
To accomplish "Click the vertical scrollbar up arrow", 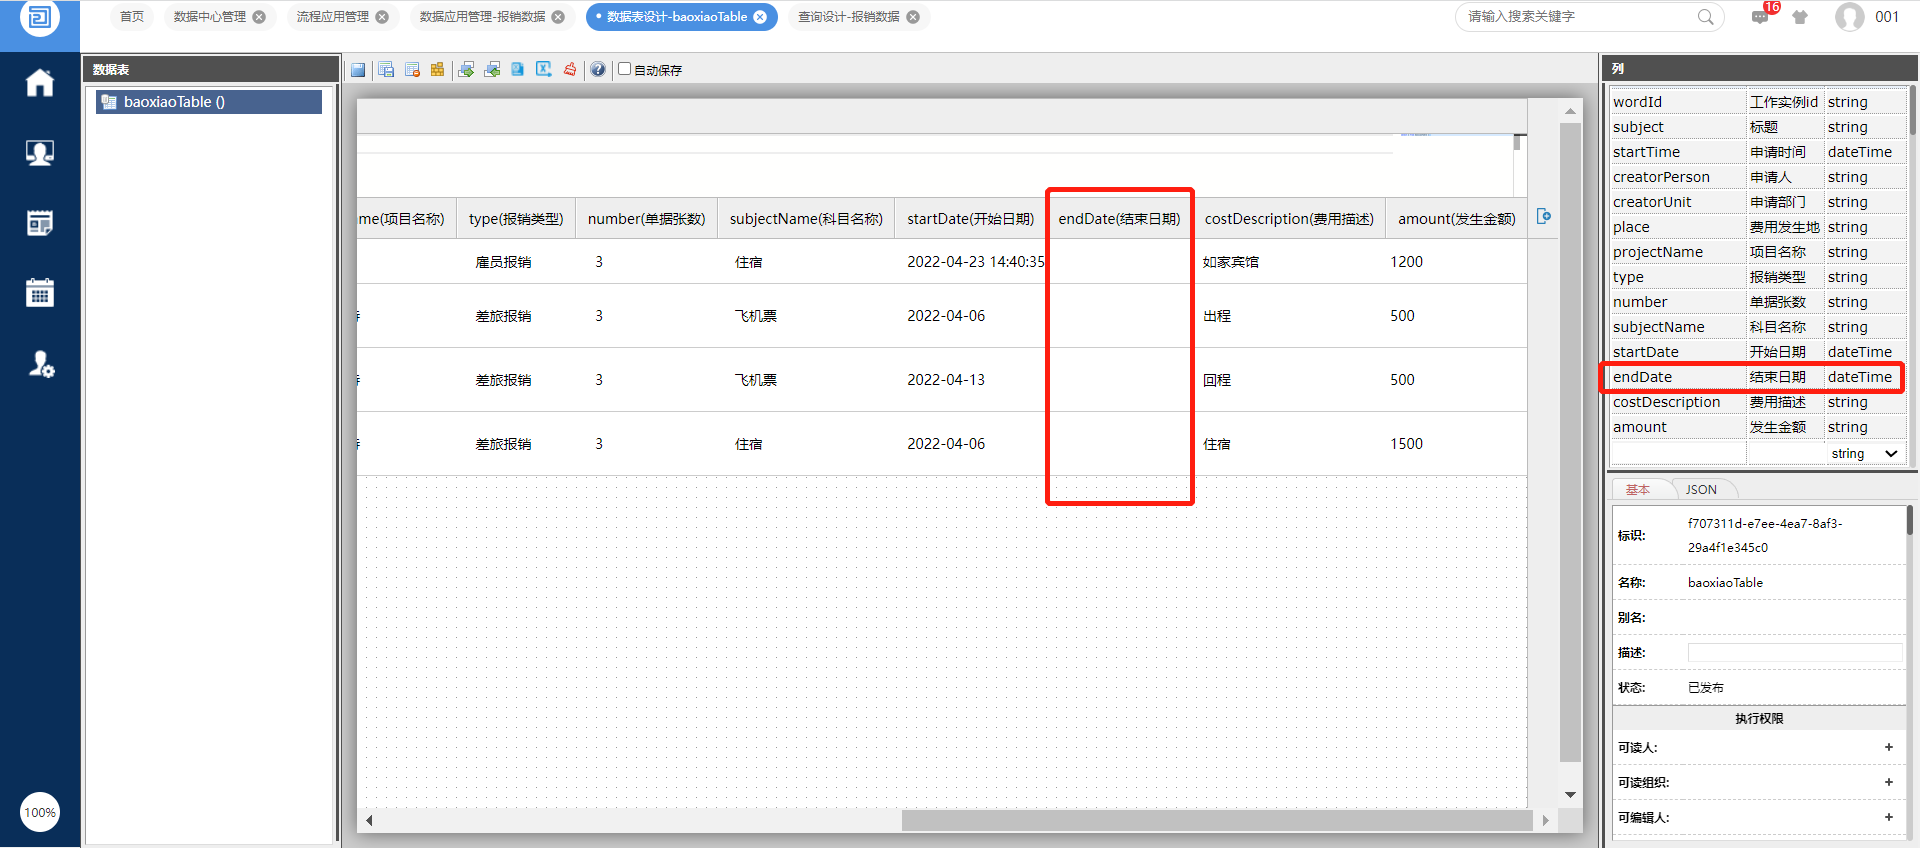I will click(x=1570, y=111).
